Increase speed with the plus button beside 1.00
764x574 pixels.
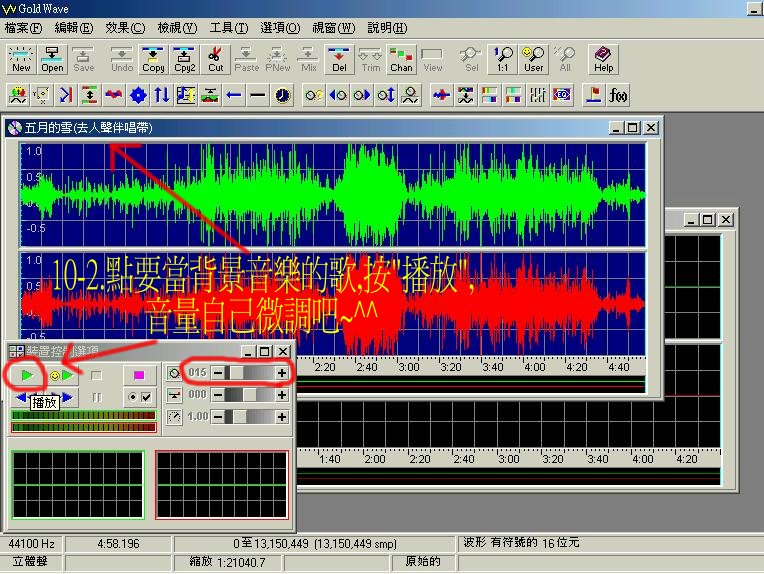pos(282,417)
